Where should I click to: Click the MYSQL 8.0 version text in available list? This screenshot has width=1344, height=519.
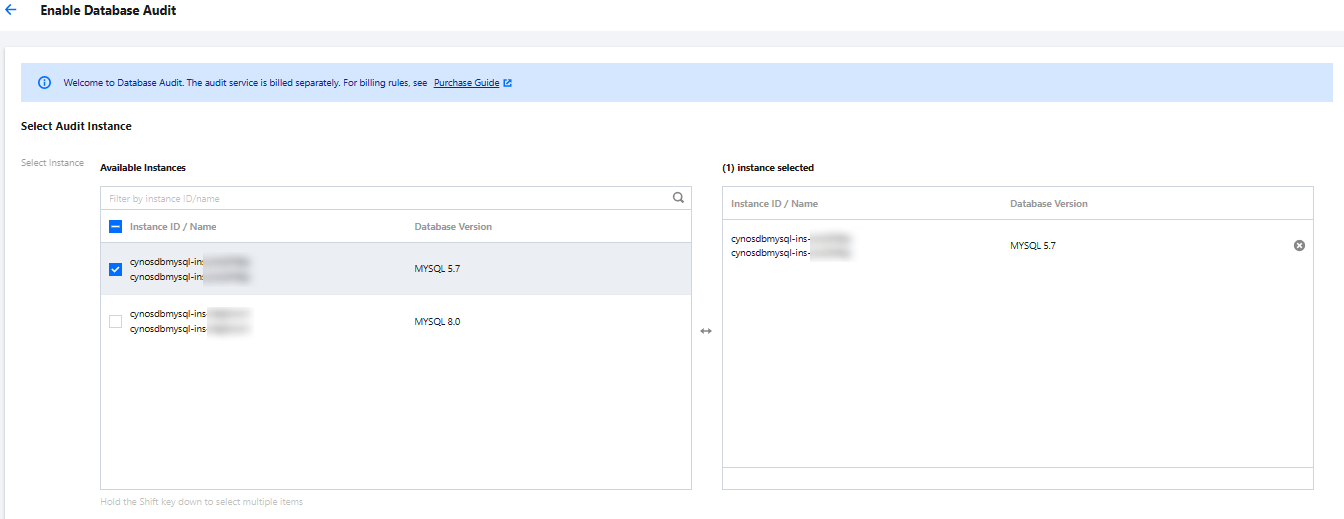click(437, 322)
